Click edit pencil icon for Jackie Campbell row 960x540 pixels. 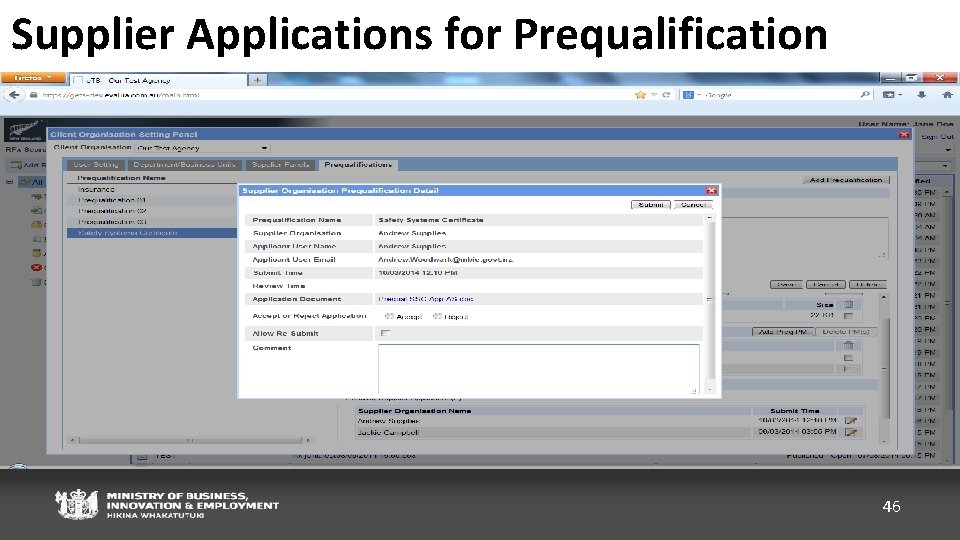point(850,432)
